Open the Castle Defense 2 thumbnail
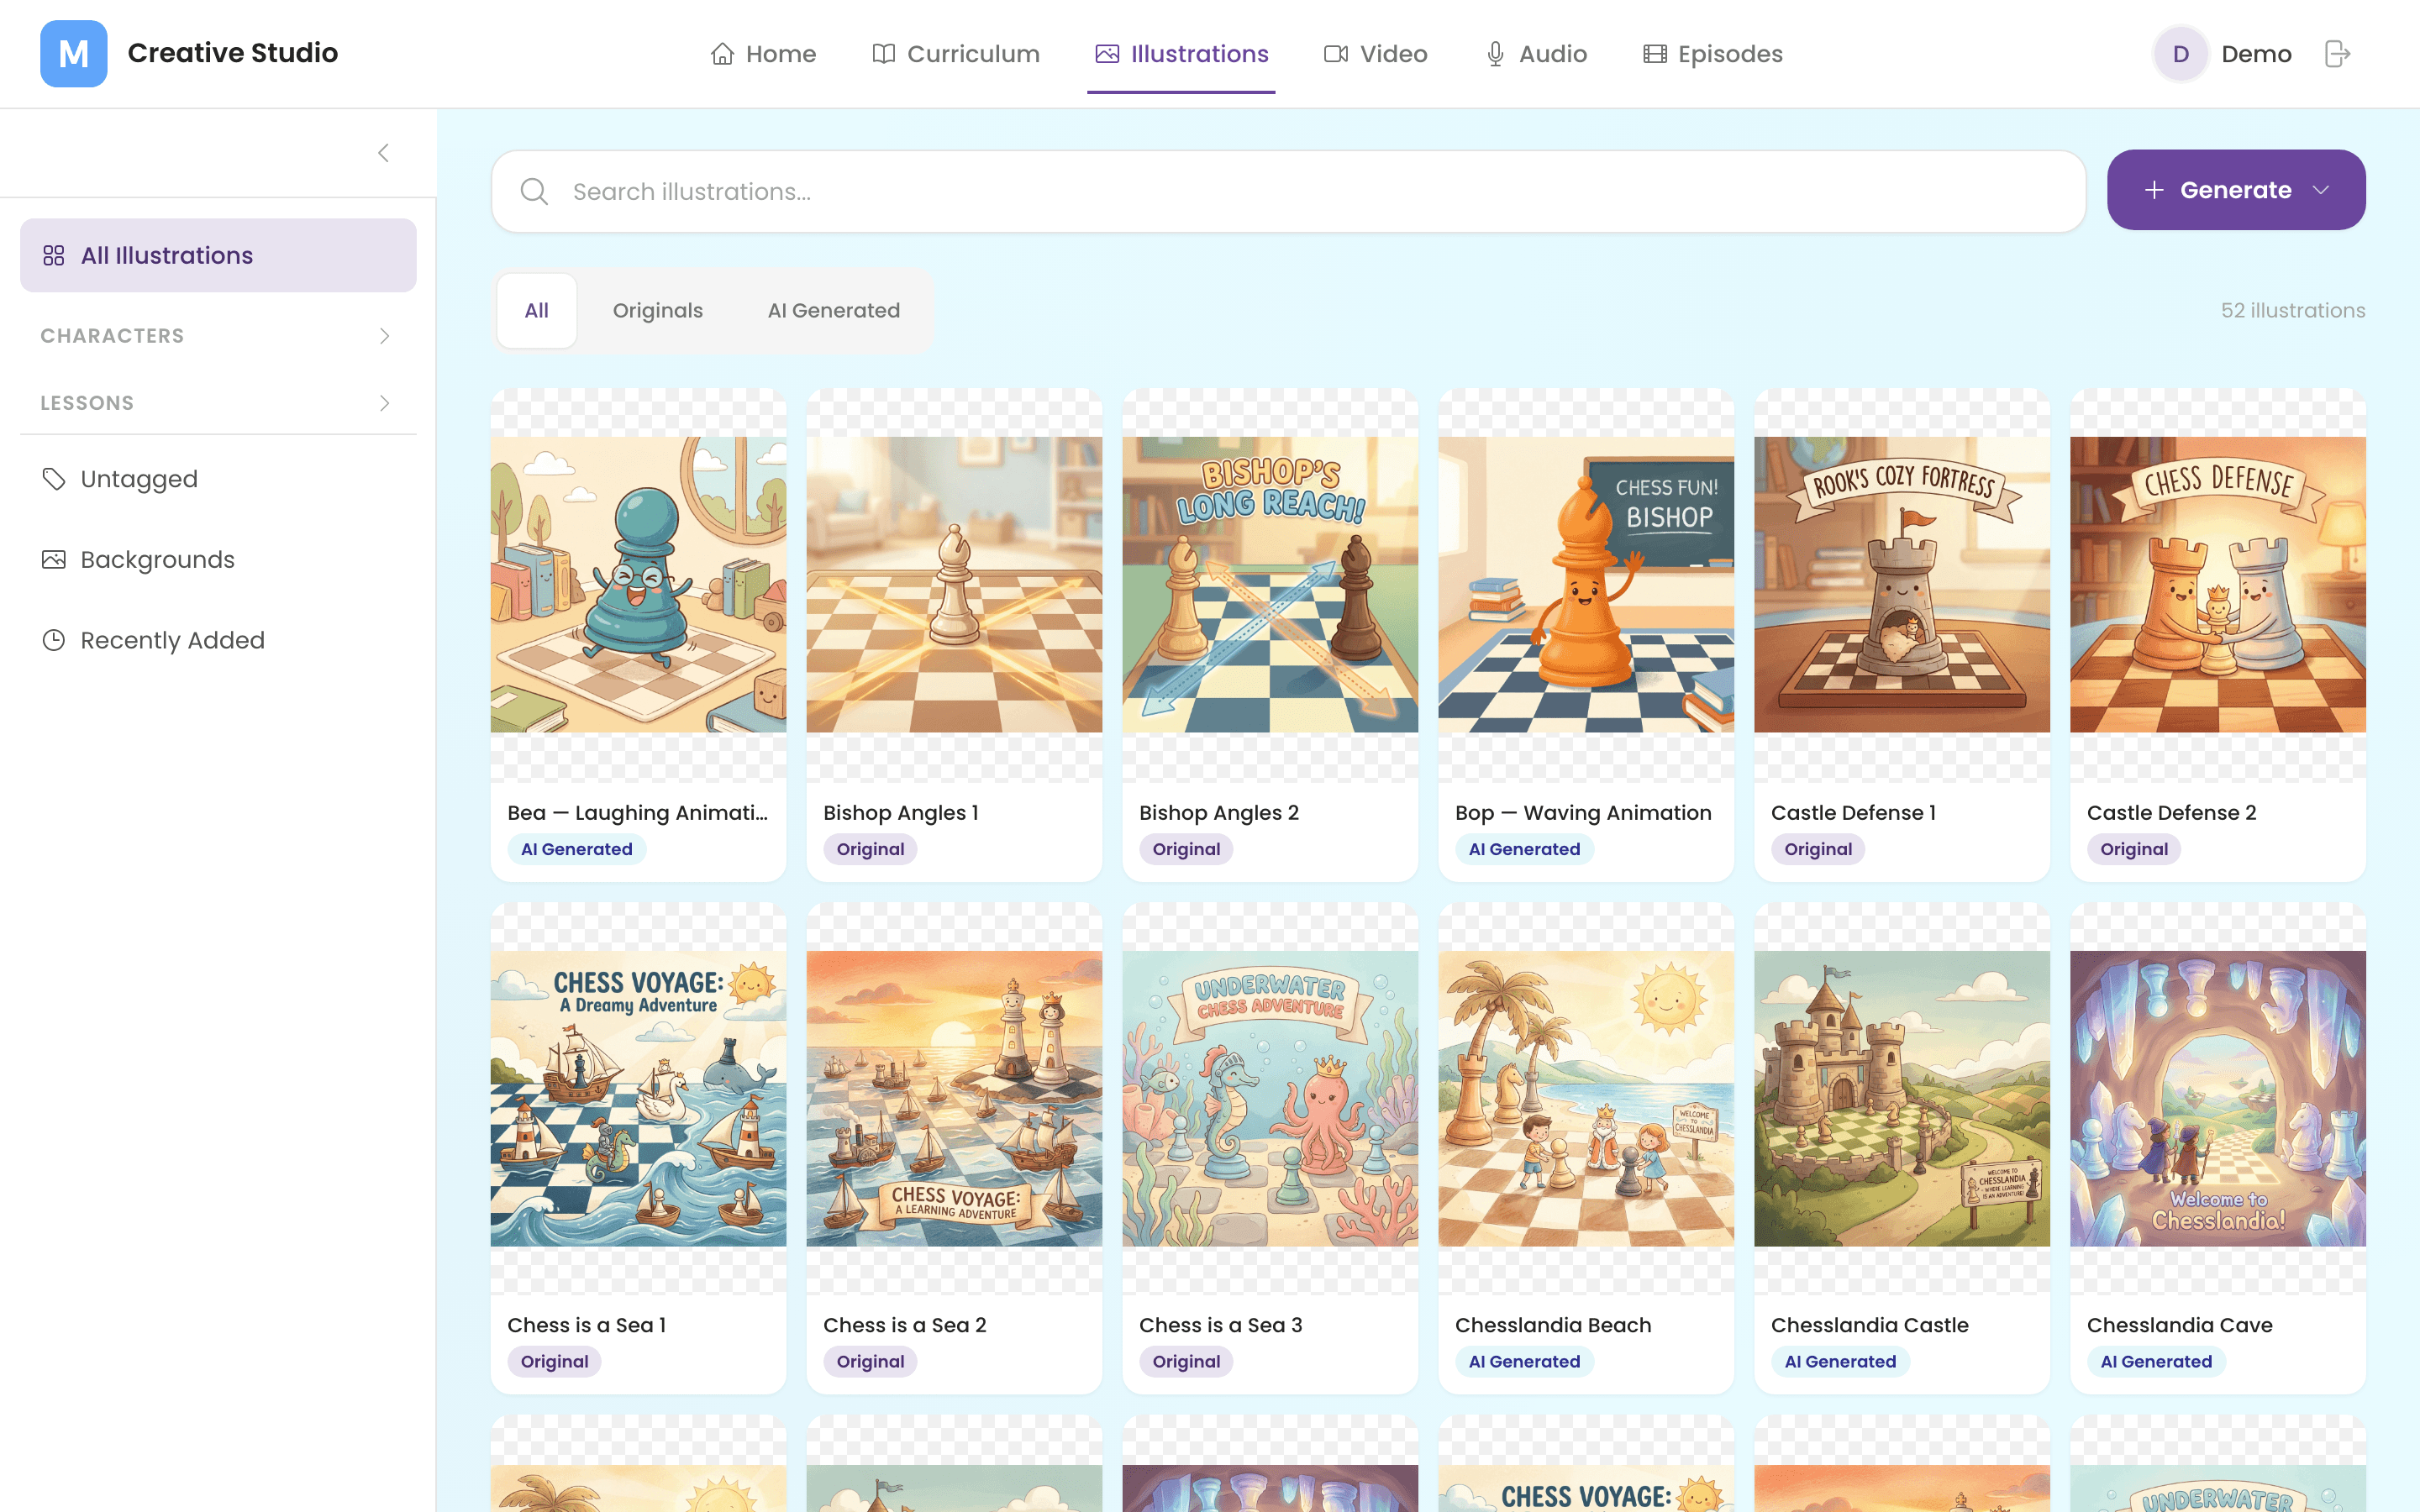 coord(2218,585)
